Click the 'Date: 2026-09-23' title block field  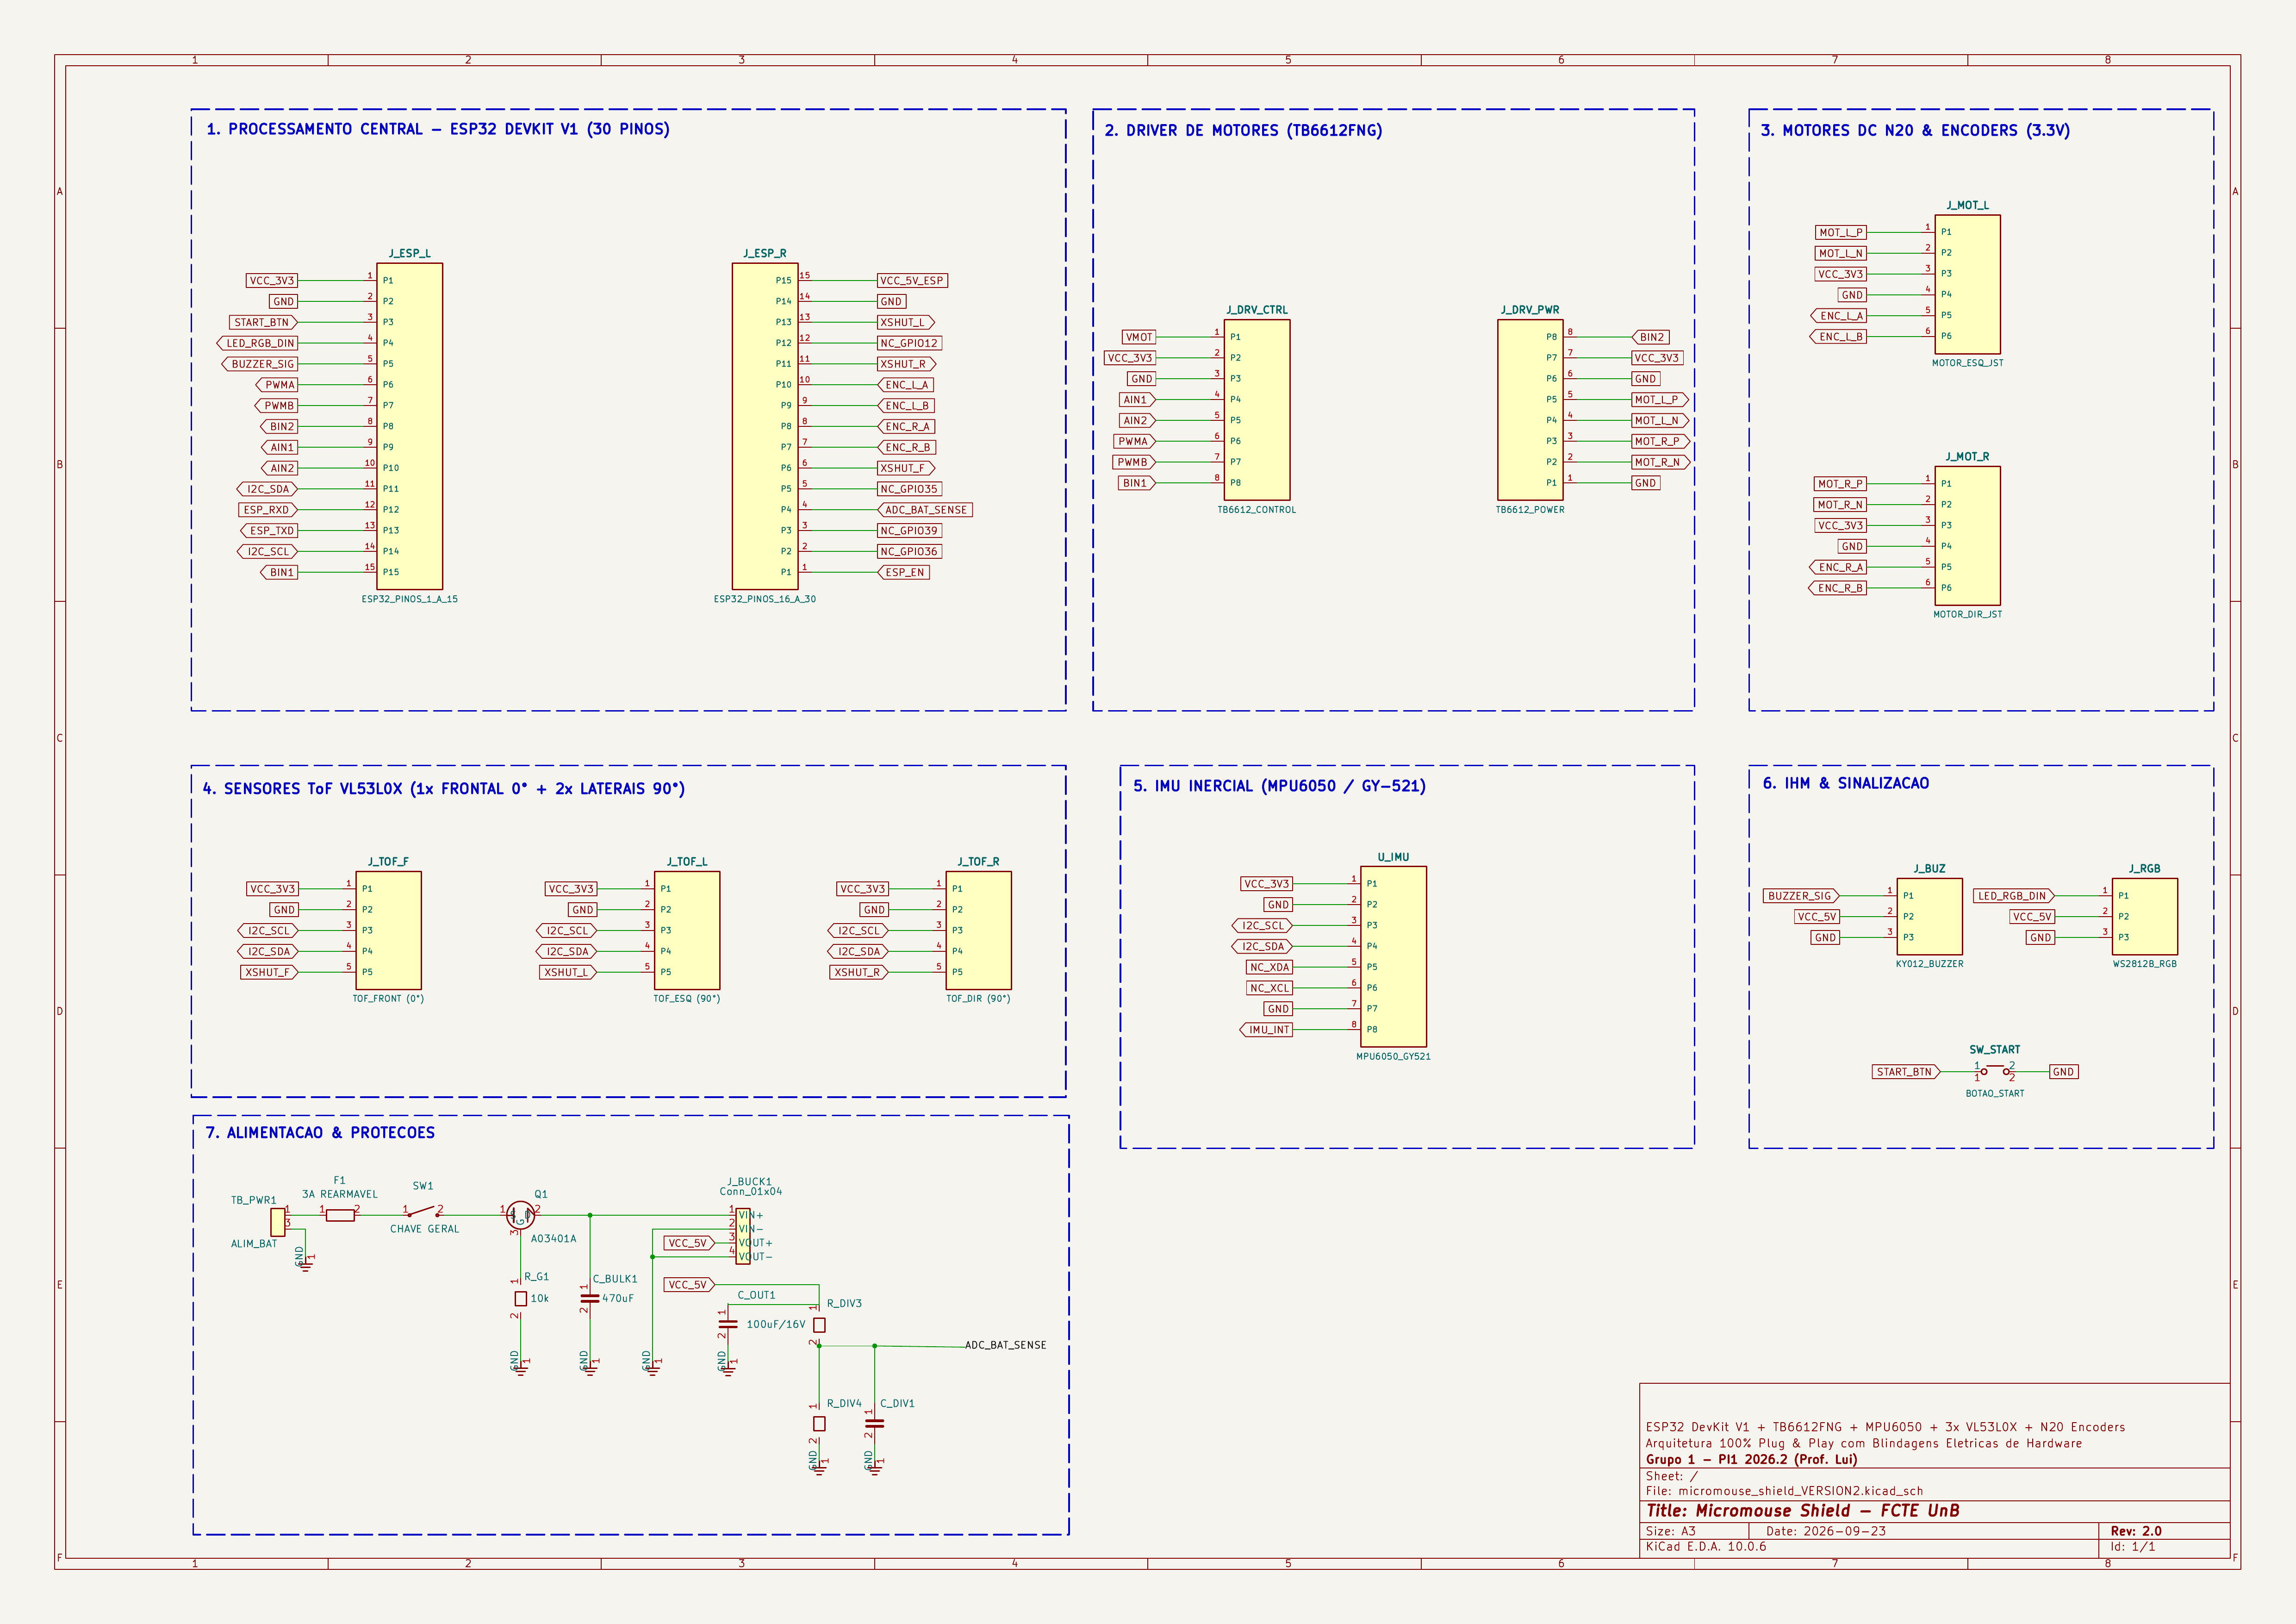pyautogui.click(x=1826, y=1531)
